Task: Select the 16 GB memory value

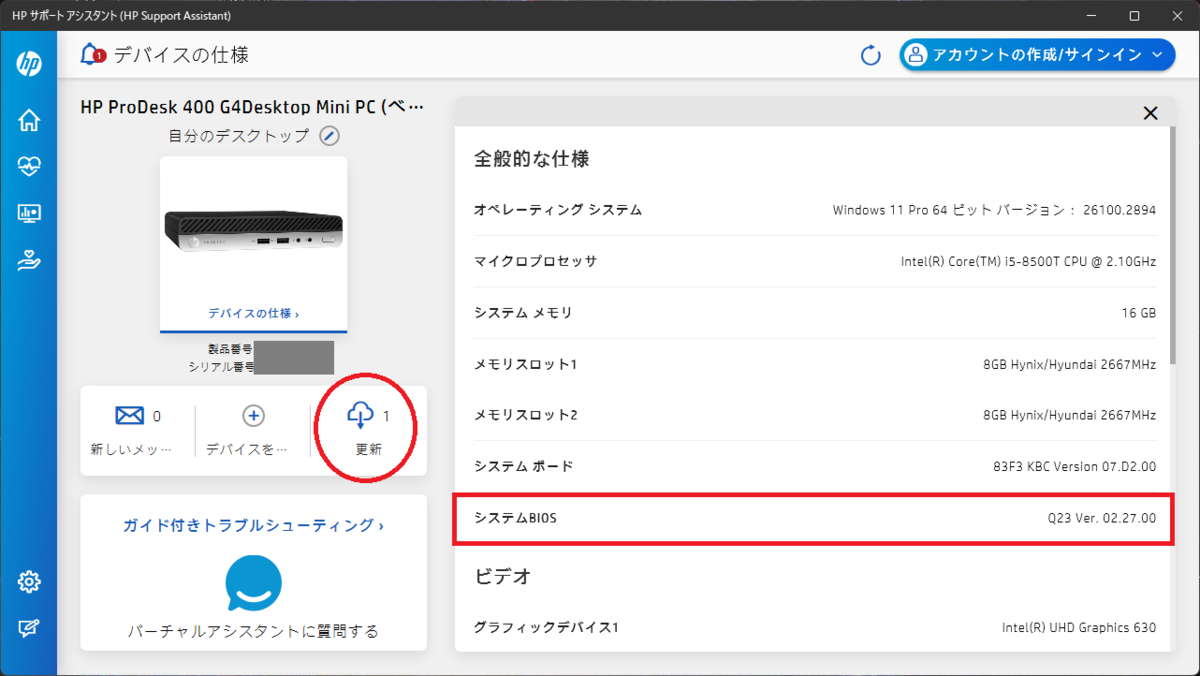Action: point(1139,313)
